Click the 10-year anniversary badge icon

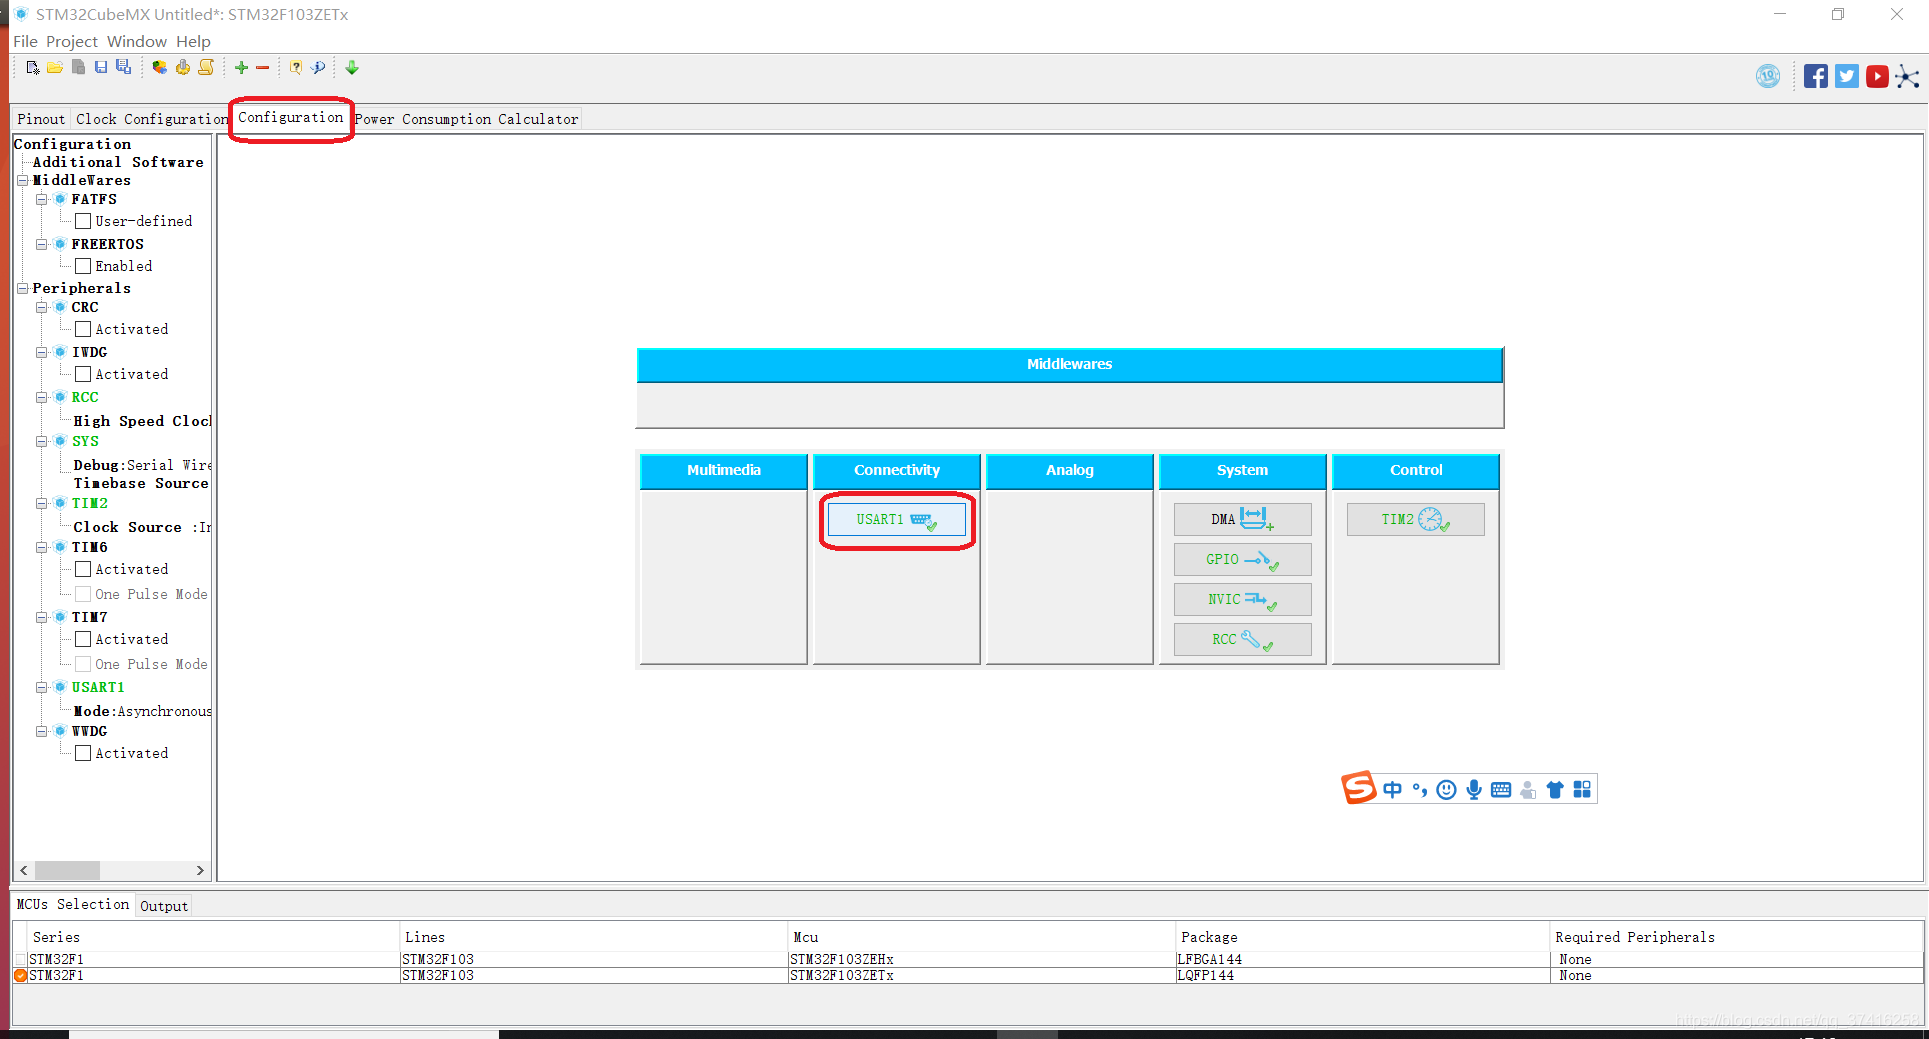point(1768,76)
